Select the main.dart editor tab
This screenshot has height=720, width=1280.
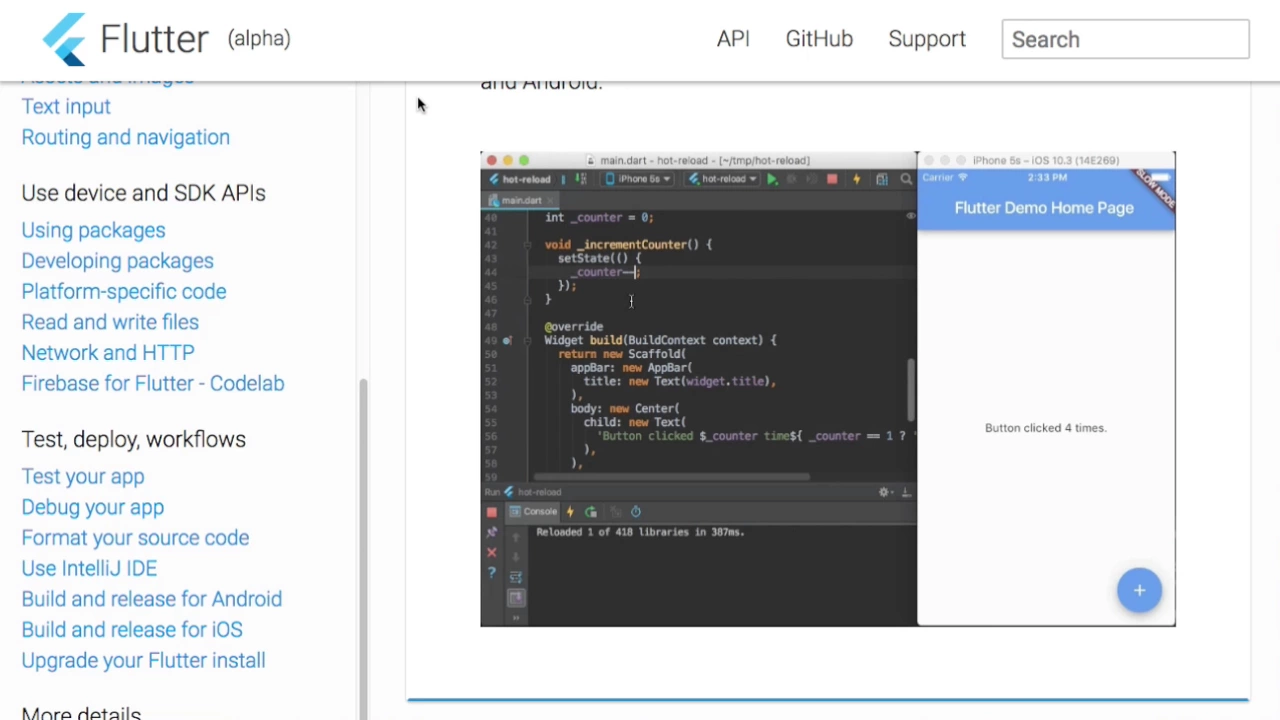pyautogui.click(x=520, y=201)
